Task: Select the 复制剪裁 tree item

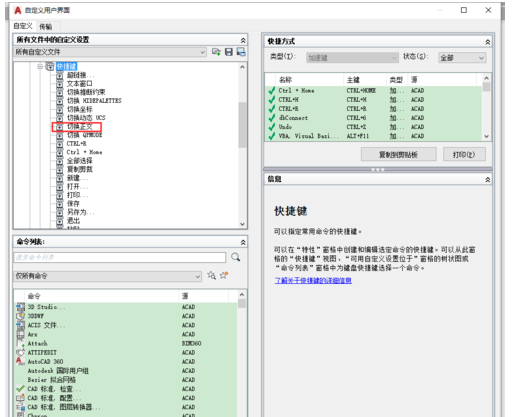Action: point(80,169)
